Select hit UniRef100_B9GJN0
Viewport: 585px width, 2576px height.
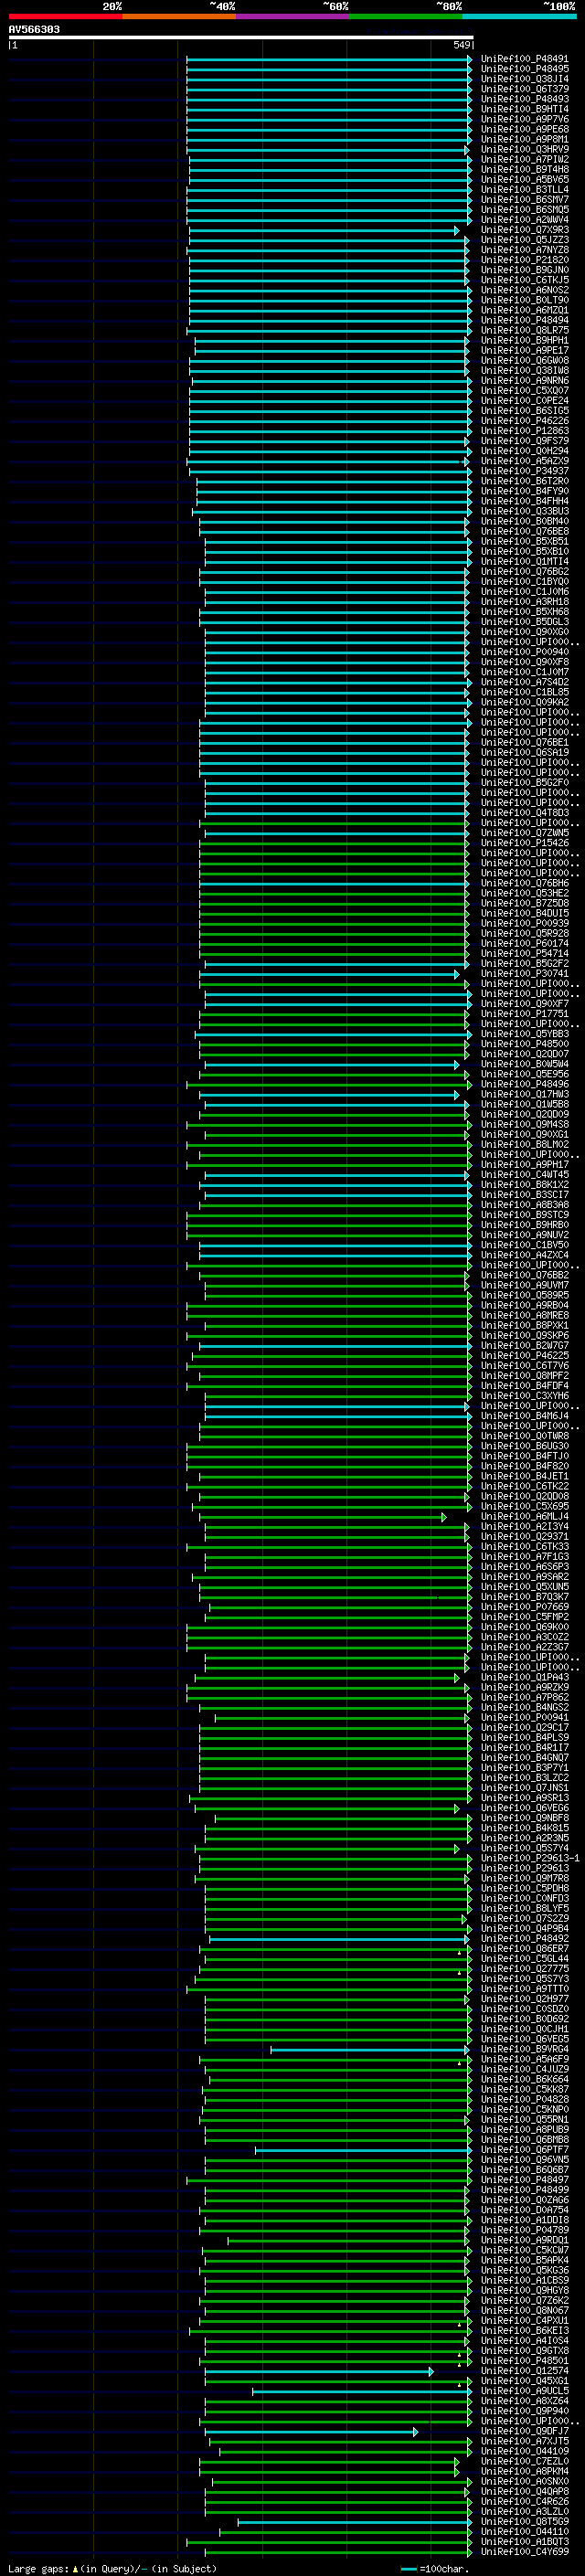[525, 270]
